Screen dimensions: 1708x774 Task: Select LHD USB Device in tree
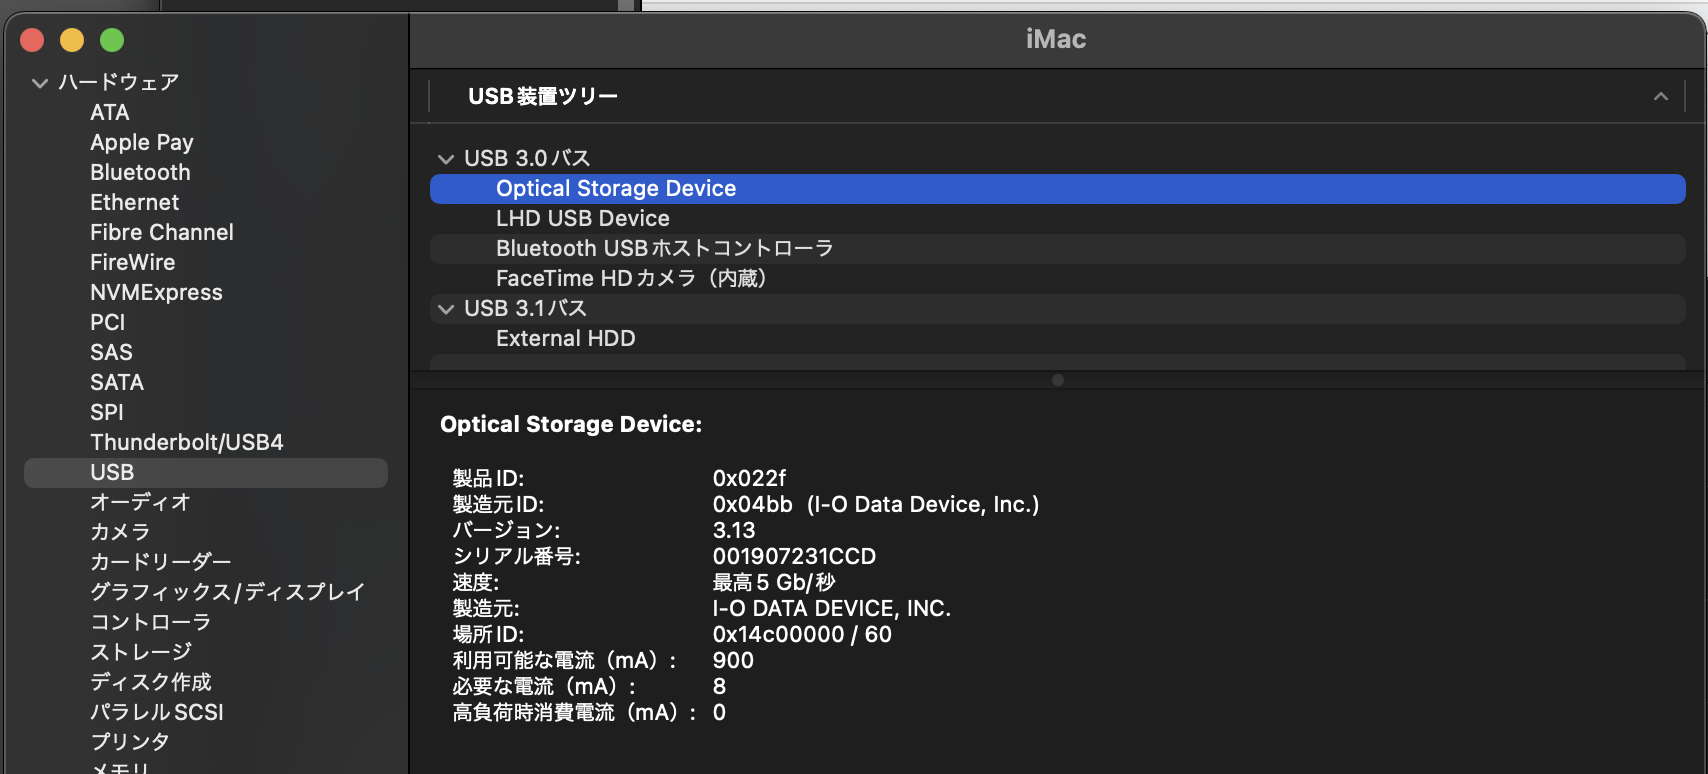pyautogui.click(x=582, y=219)
